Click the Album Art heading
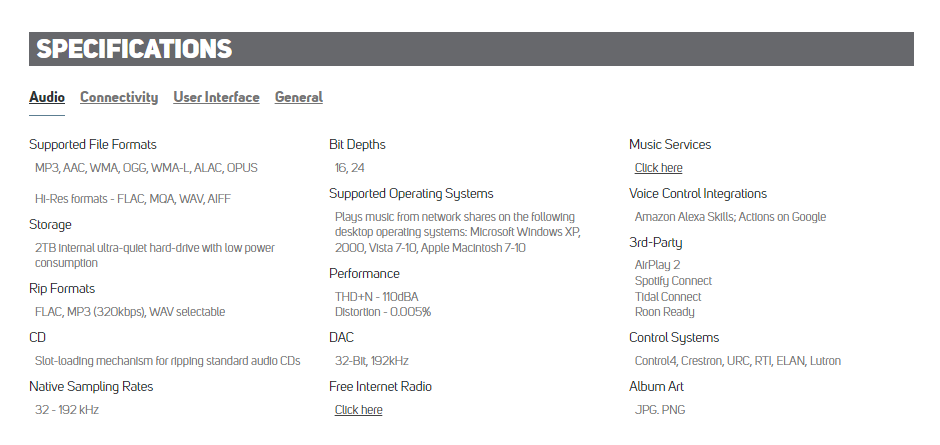 pos(656,387)
